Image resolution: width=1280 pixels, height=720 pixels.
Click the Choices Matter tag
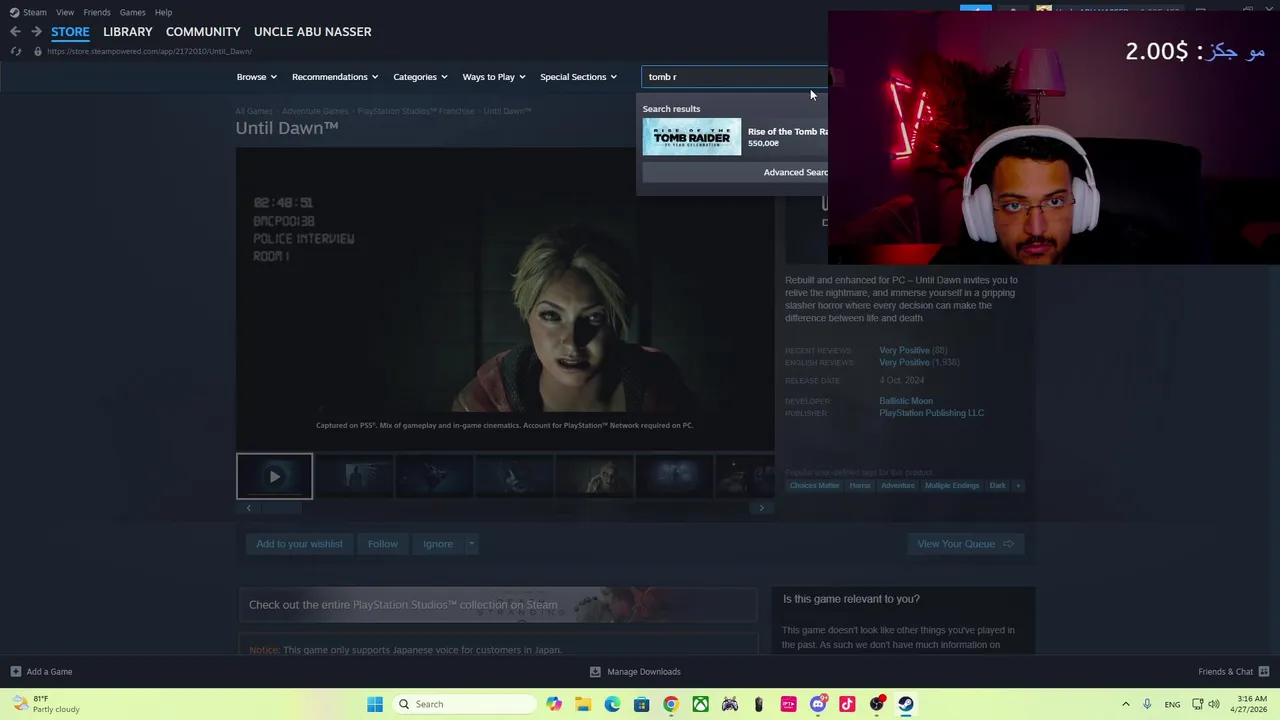point(814,486)
